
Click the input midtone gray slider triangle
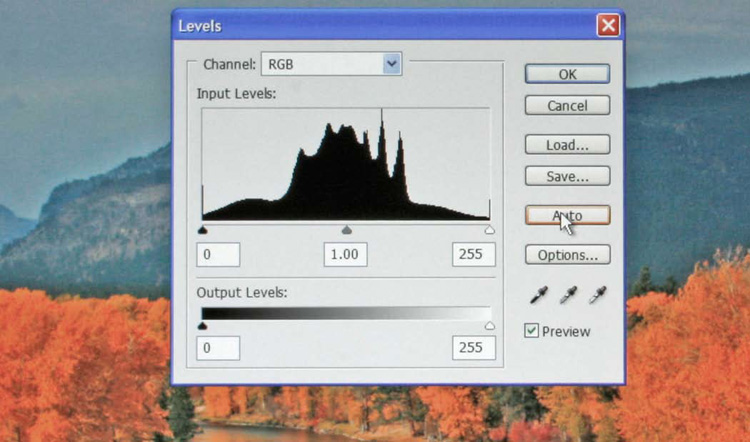[347, 230]
